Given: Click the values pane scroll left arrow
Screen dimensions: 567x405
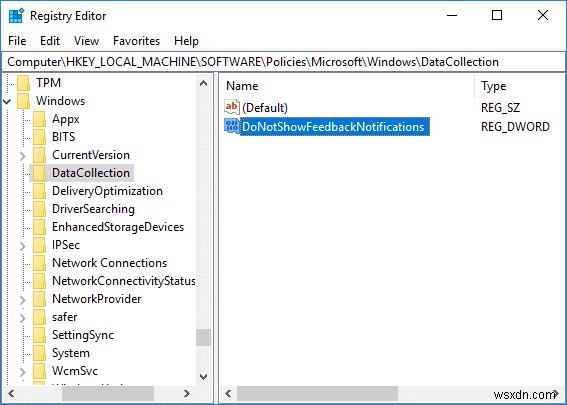Looking at the screenshot, I should pos(228,393).
